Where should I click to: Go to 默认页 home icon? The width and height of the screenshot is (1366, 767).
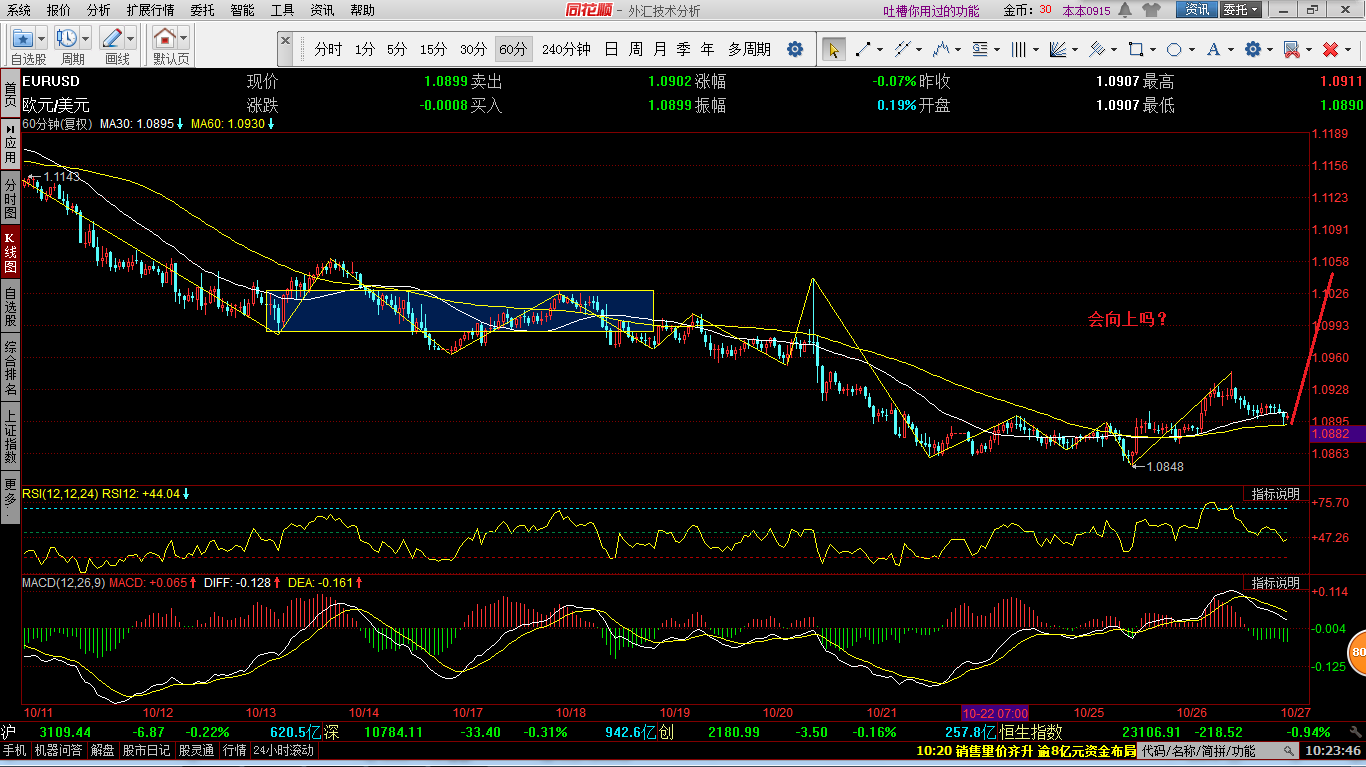coord(164,39)
